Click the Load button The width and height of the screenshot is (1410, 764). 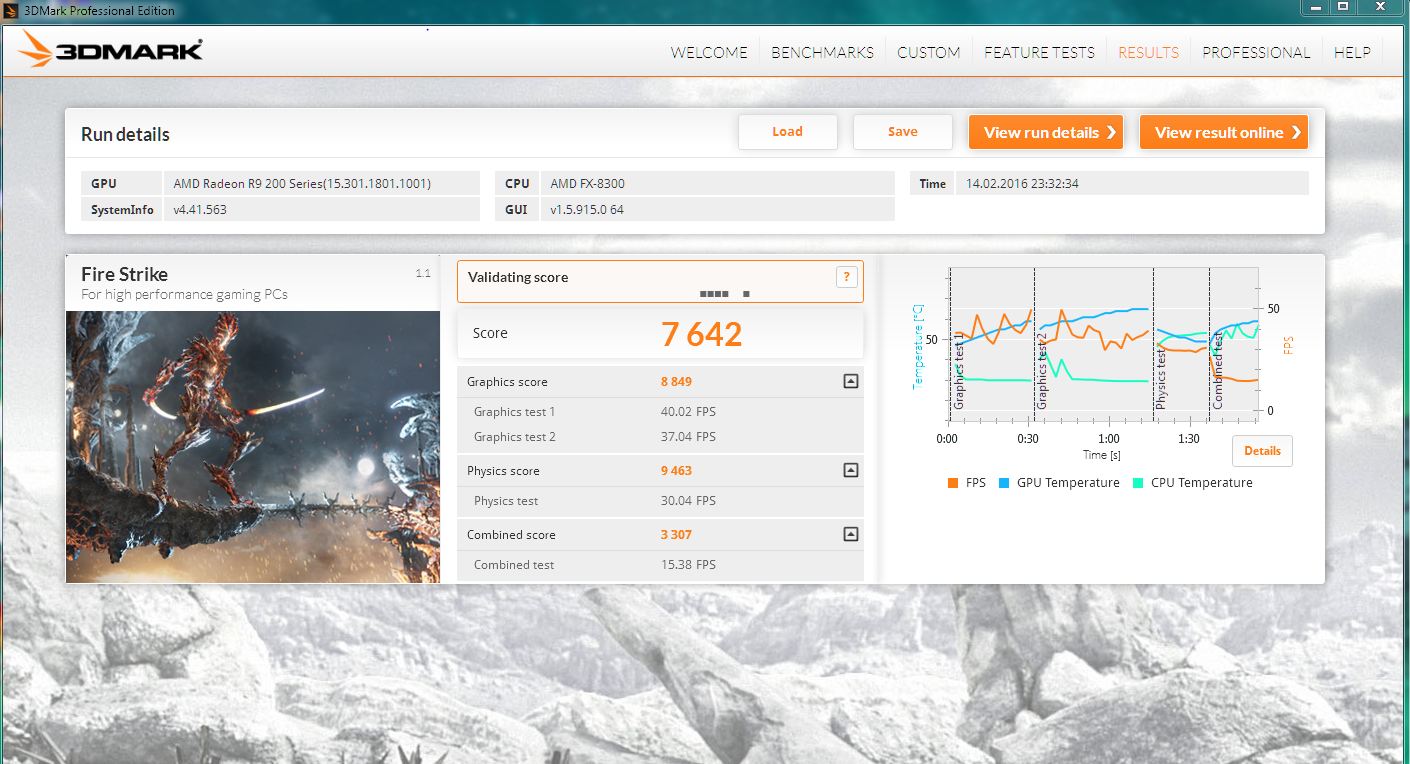tap(788, 132)
